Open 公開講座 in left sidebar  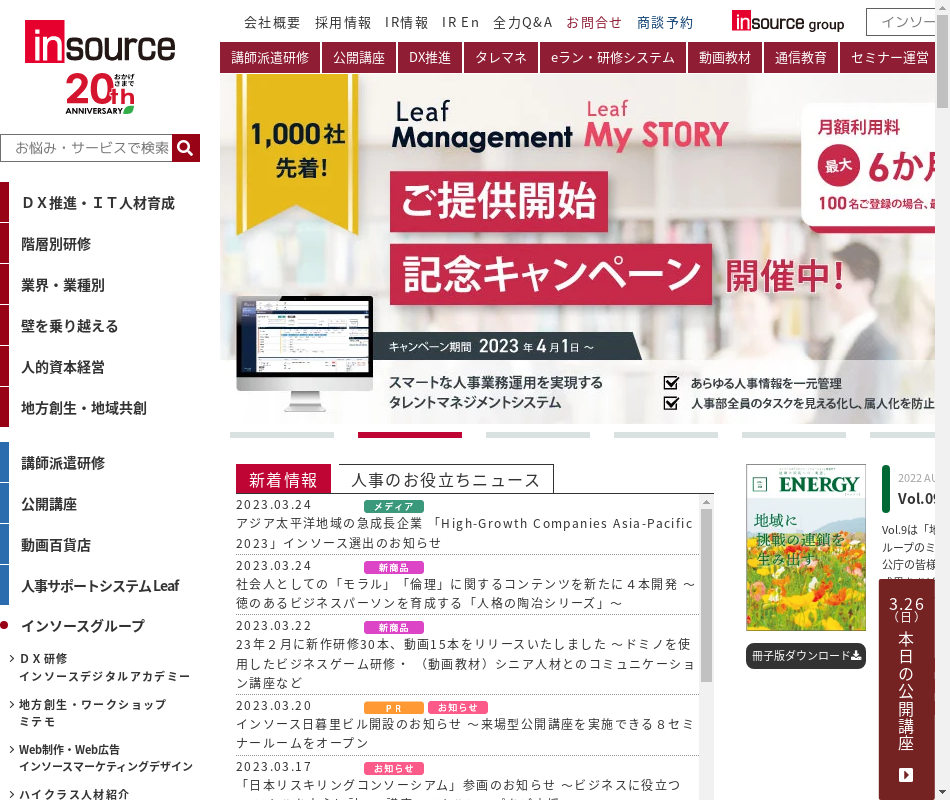tap(100, 504)
